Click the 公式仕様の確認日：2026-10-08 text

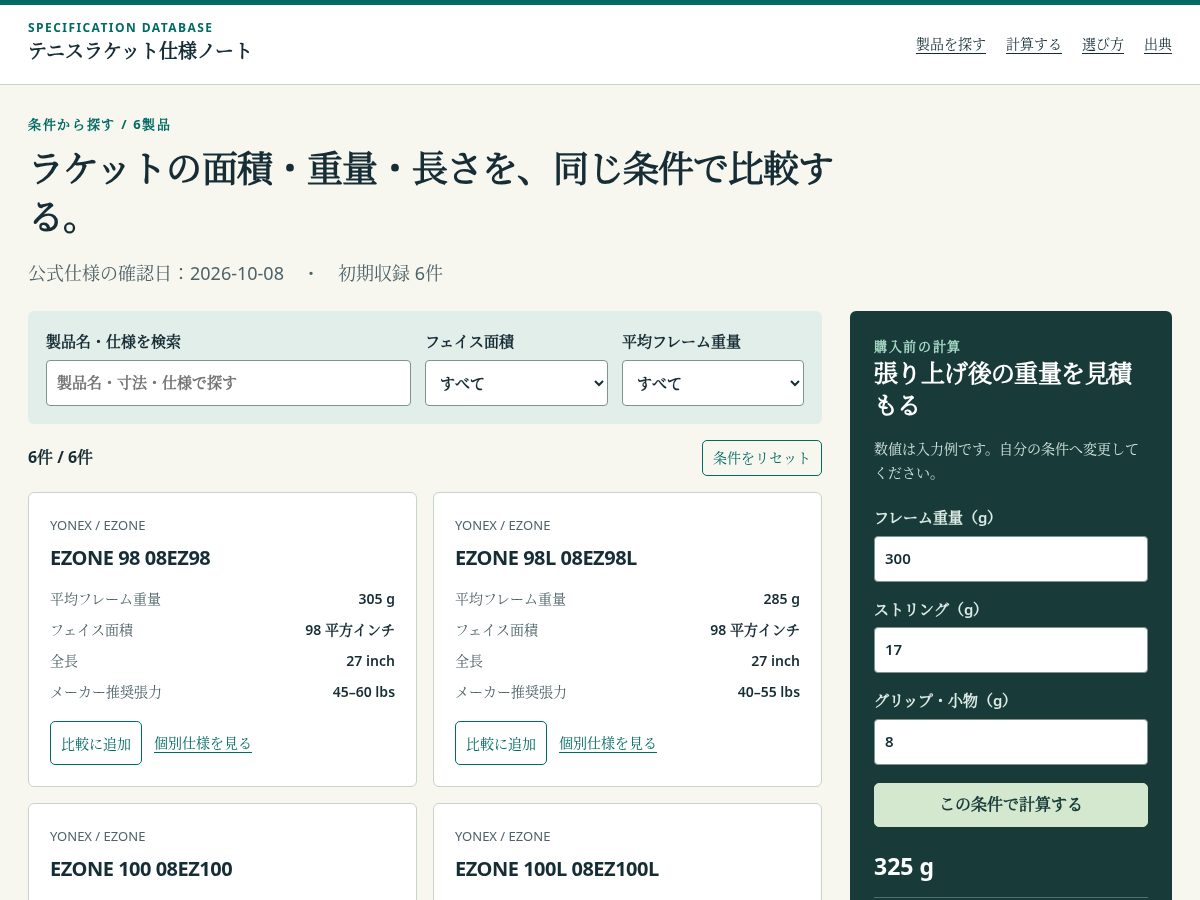[156, 273]
